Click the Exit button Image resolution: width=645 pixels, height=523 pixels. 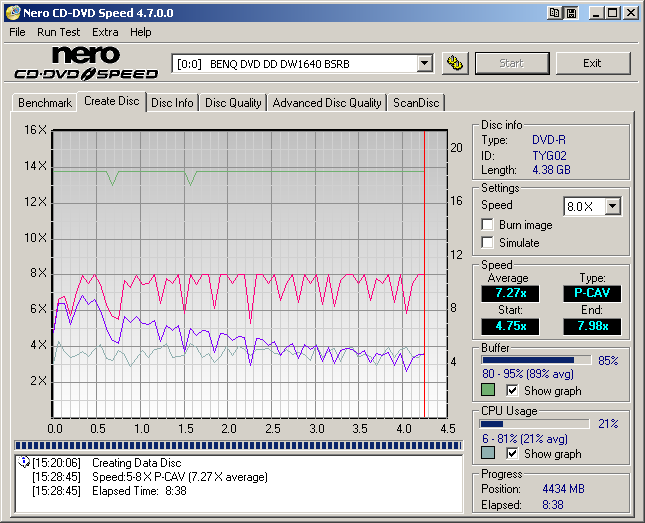pyautogui.click(x=593, y=63)
